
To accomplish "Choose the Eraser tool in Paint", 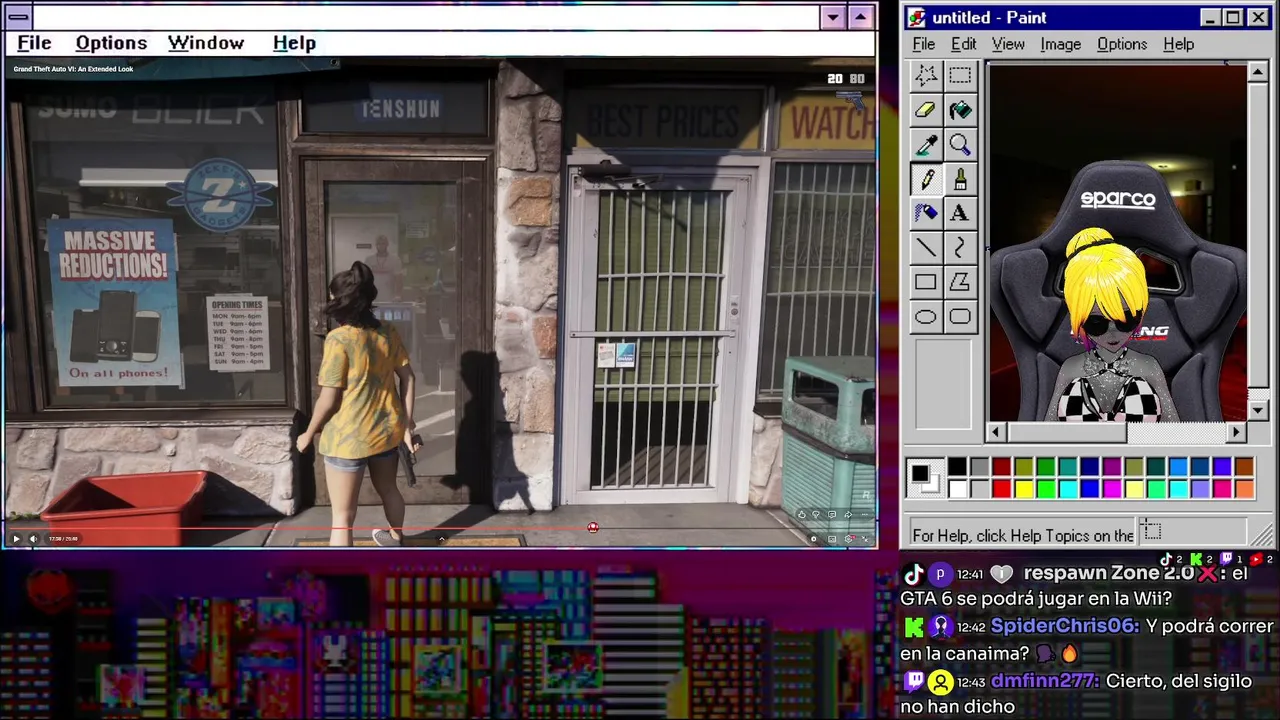I will 926,111.
